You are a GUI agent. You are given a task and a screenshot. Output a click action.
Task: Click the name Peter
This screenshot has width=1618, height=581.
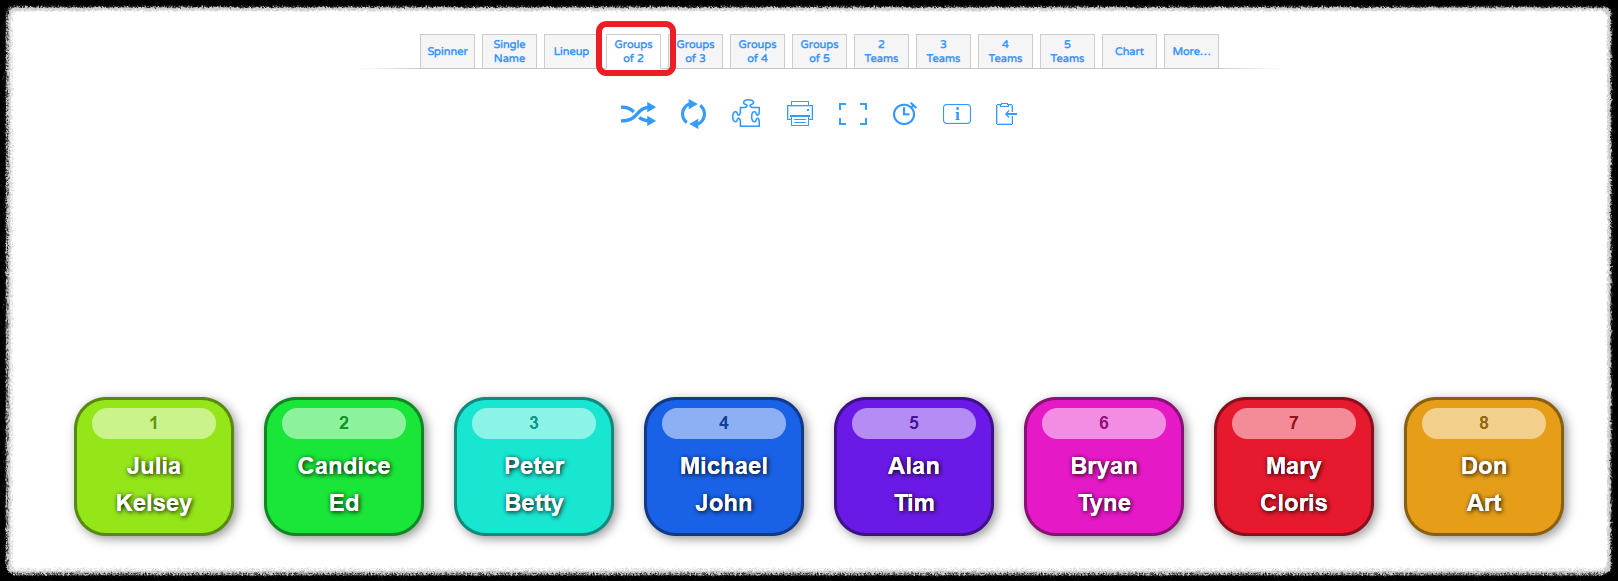(534, 466)
